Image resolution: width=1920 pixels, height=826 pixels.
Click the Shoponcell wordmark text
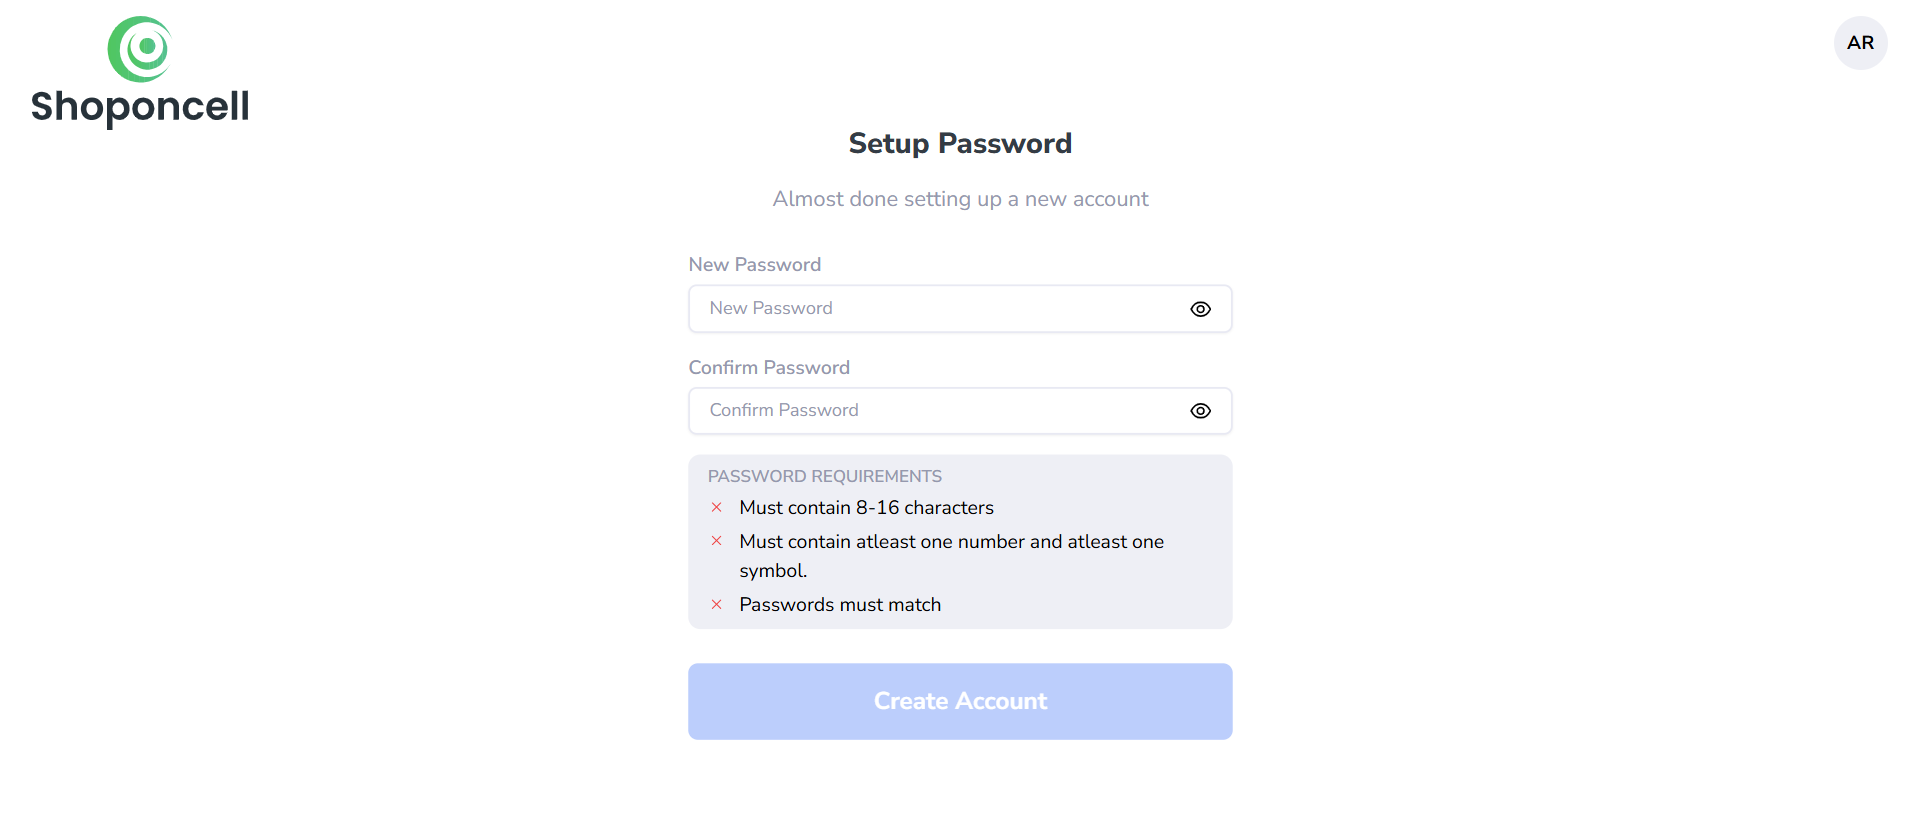[x=140, y=106]
